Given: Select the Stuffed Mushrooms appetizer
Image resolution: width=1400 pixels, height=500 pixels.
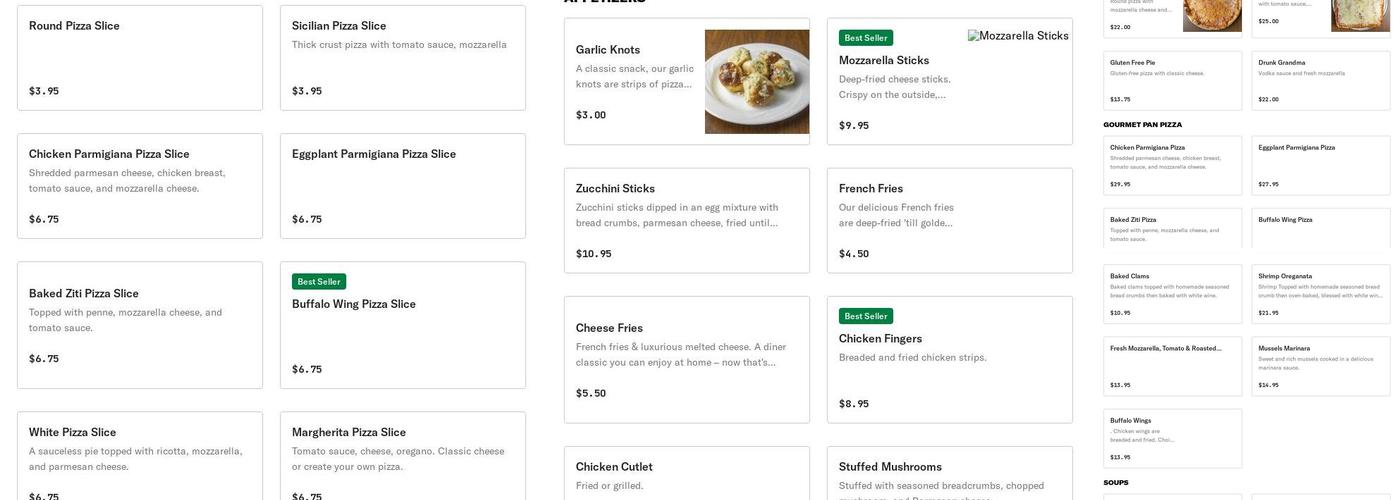Looking at the screenshot, I should (x=949, y=474).
